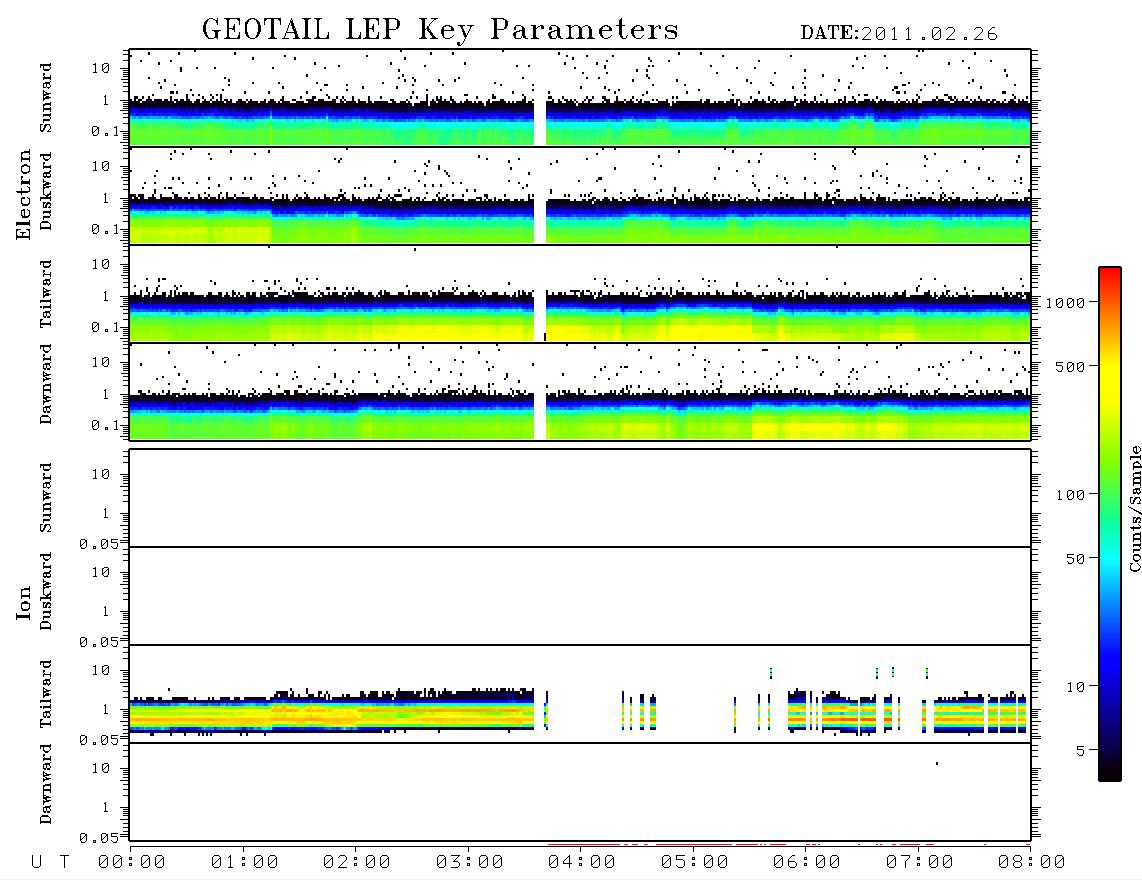Click the "50" colorbar tick value
Viewport: 1142px width, 880px height.
1076,559
